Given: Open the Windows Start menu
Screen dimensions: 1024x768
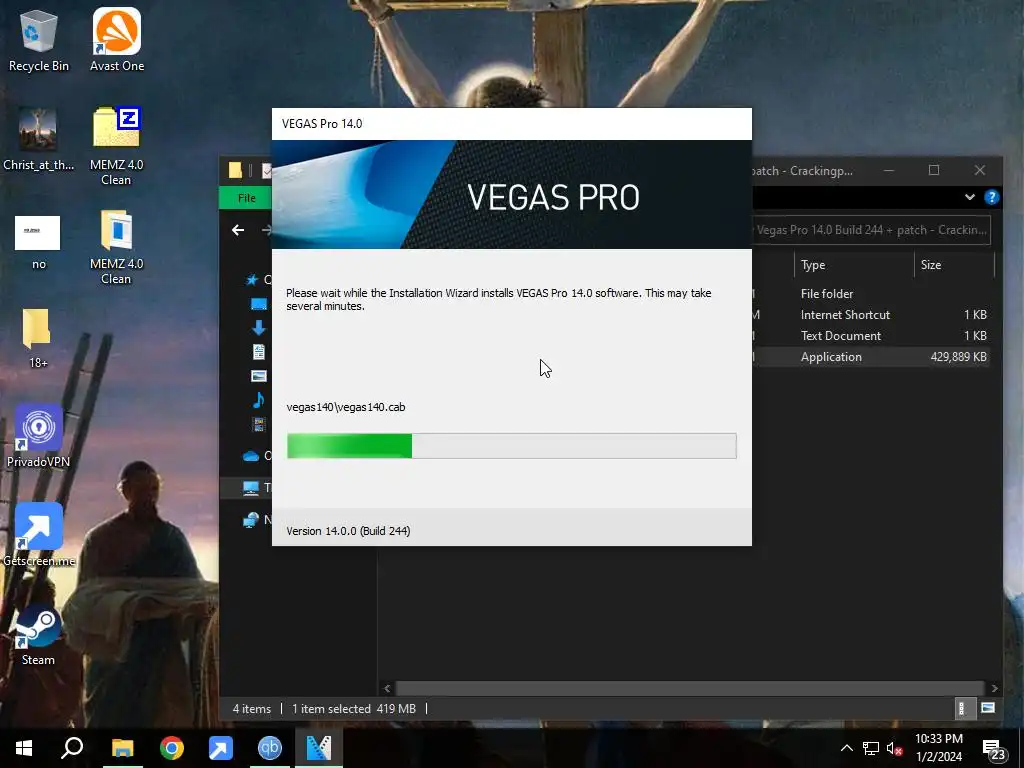Looking at the screenshot, I should coord(24,748).
